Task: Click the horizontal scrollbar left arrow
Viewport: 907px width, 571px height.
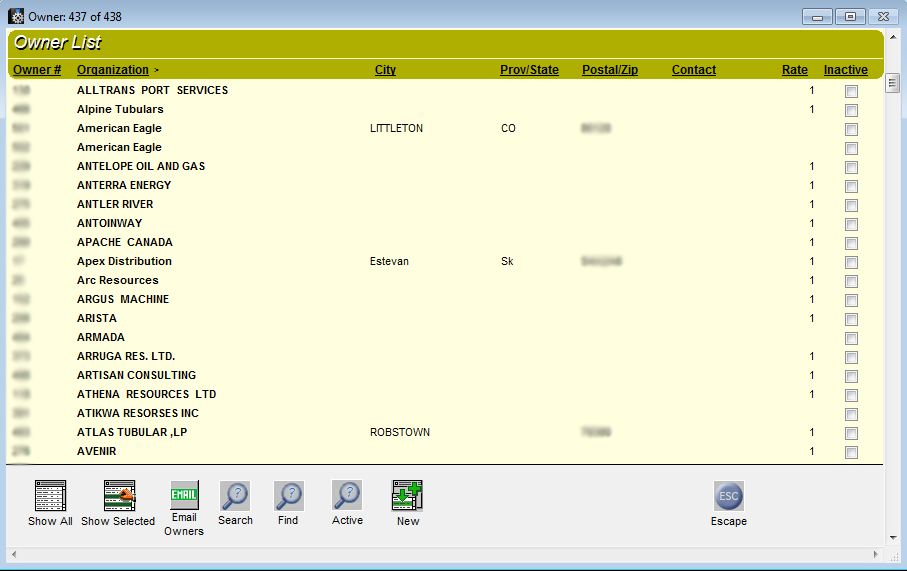Action: pos(14,554)
